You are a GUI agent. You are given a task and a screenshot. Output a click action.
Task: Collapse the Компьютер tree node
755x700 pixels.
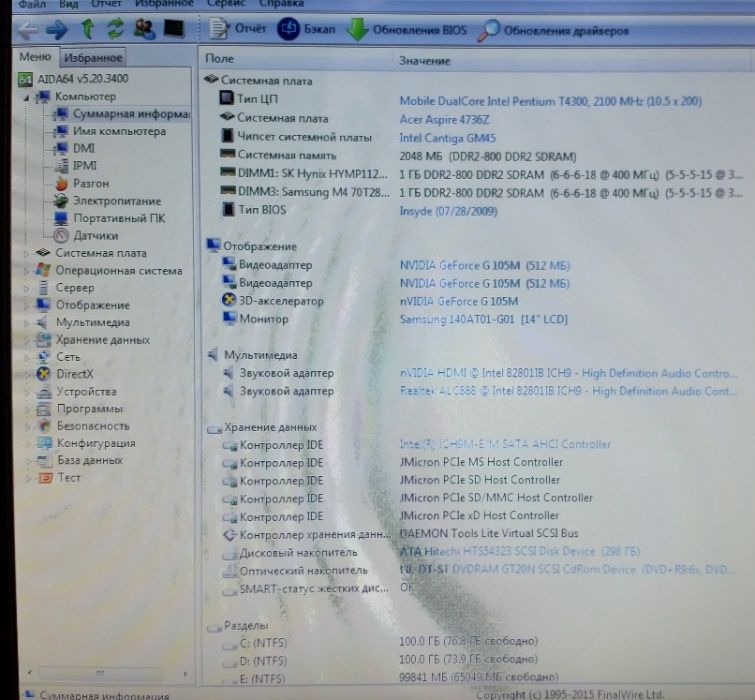pyautogui.click(x=26, y=98)
